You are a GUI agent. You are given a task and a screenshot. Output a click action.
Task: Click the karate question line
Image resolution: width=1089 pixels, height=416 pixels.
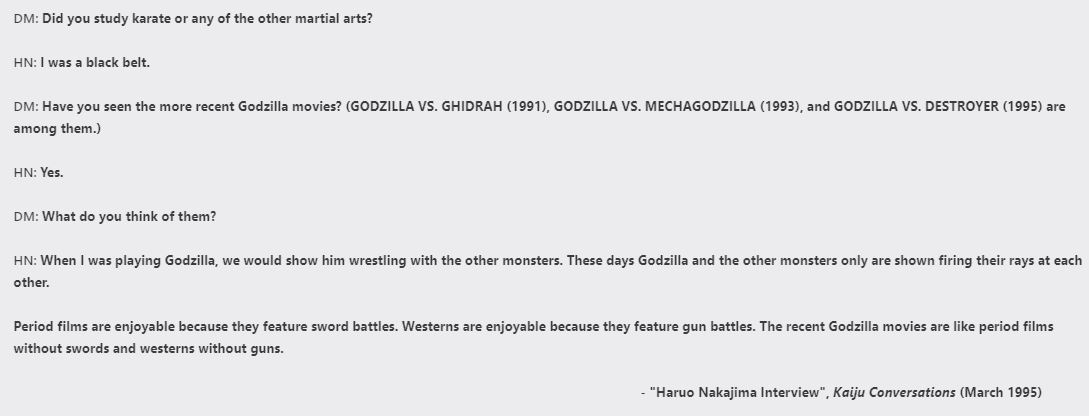(207, 20)
